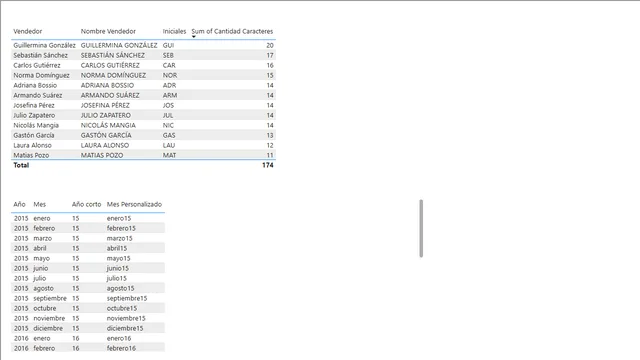Select vendor Gastón García cell
Image resolution: width=640 pixels, height=360 pixels.
[33, 135]
